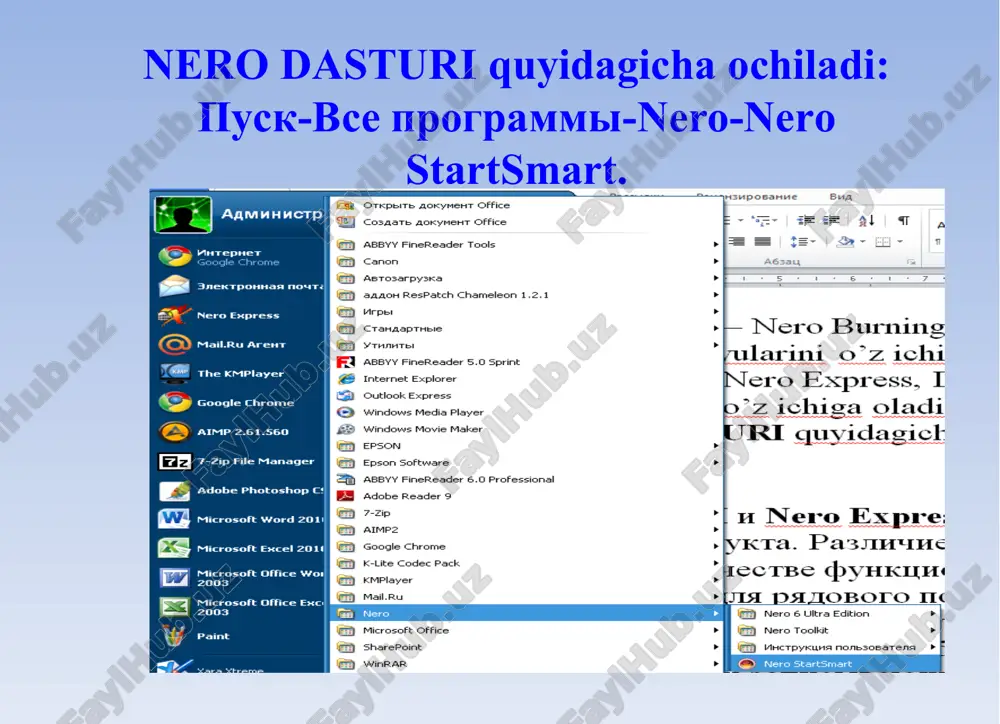Start Windows Media Player entry

524,412
